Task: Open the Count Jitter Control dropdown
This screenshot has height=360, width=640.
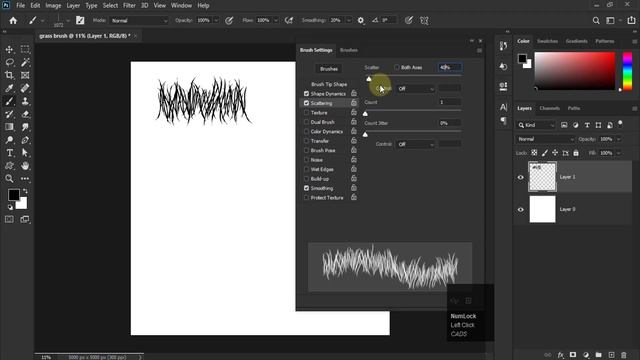Action: click(x=415, y=144)
